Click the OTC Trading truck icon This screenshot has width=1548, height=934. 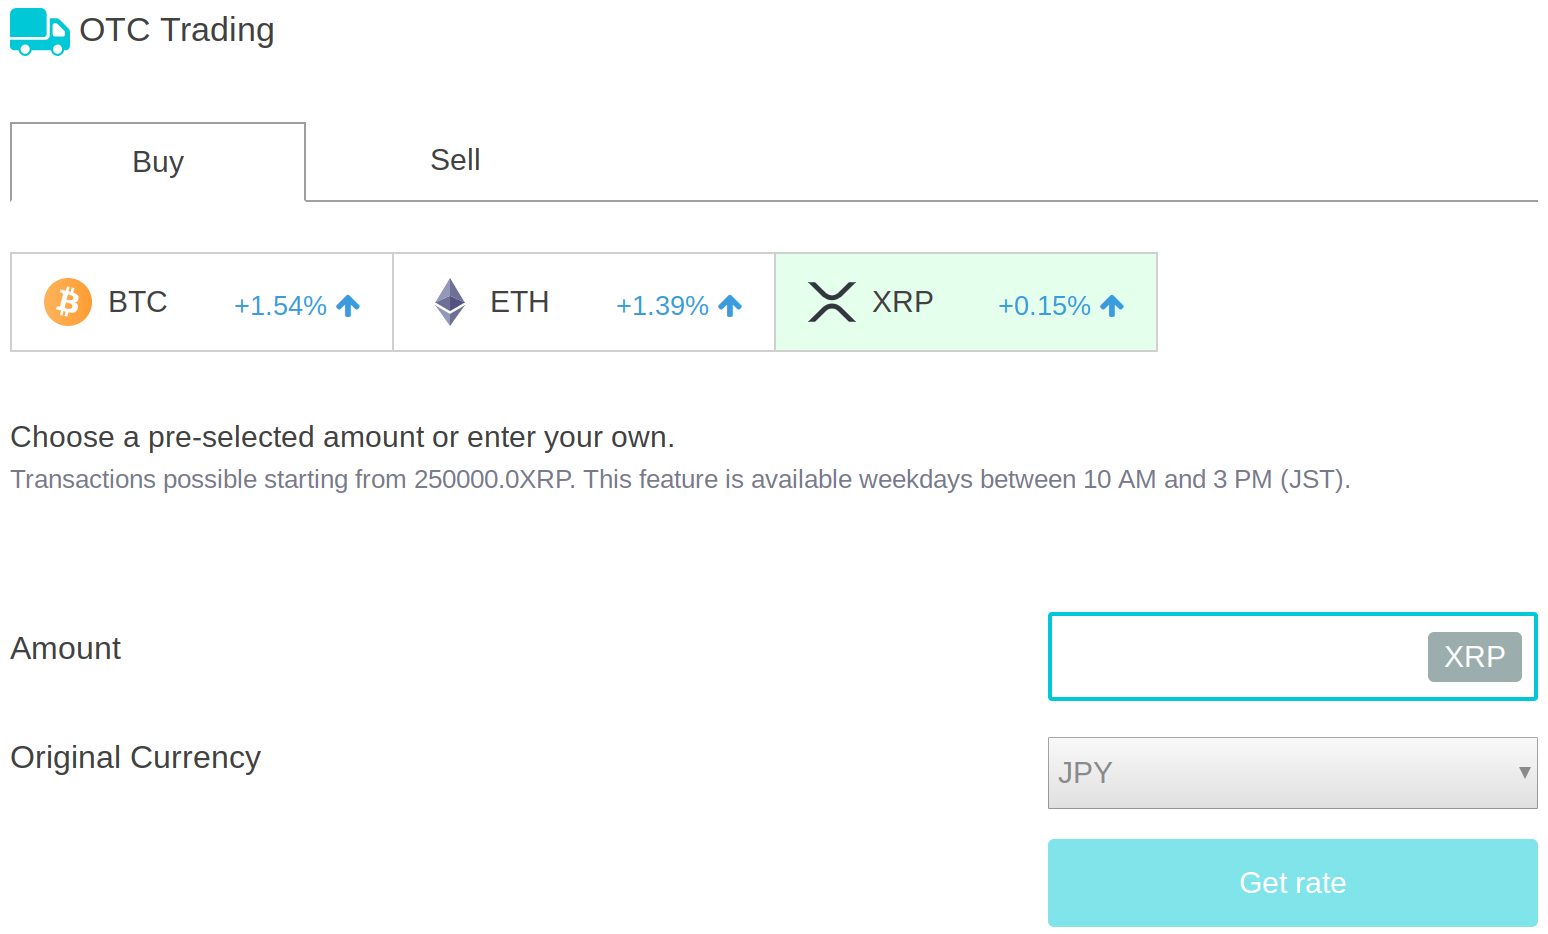tap(40, 31)
